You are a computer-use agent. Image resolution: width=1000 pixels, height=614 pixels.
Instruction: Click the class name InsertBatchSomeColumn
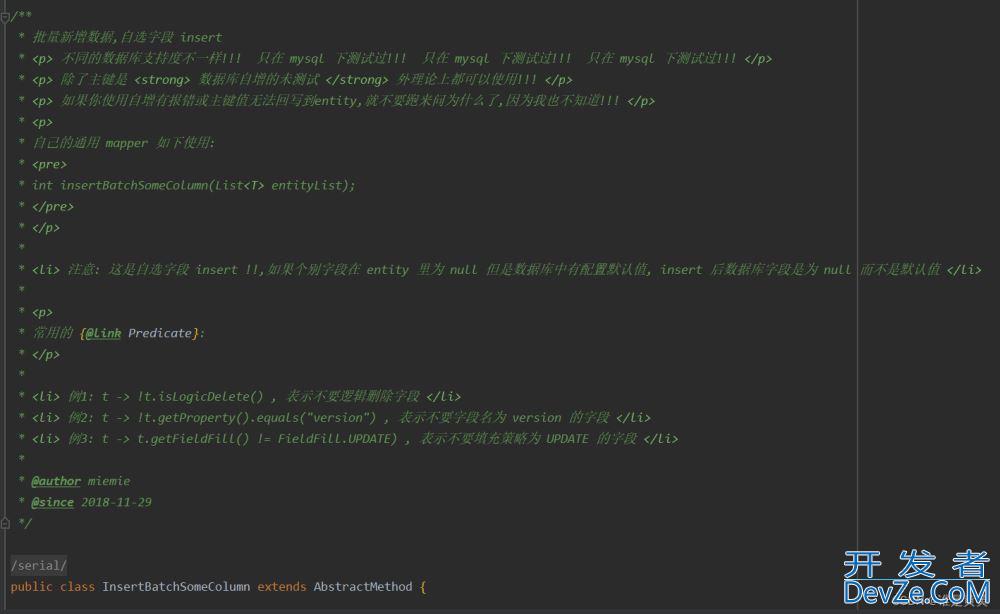pos(176,587)
